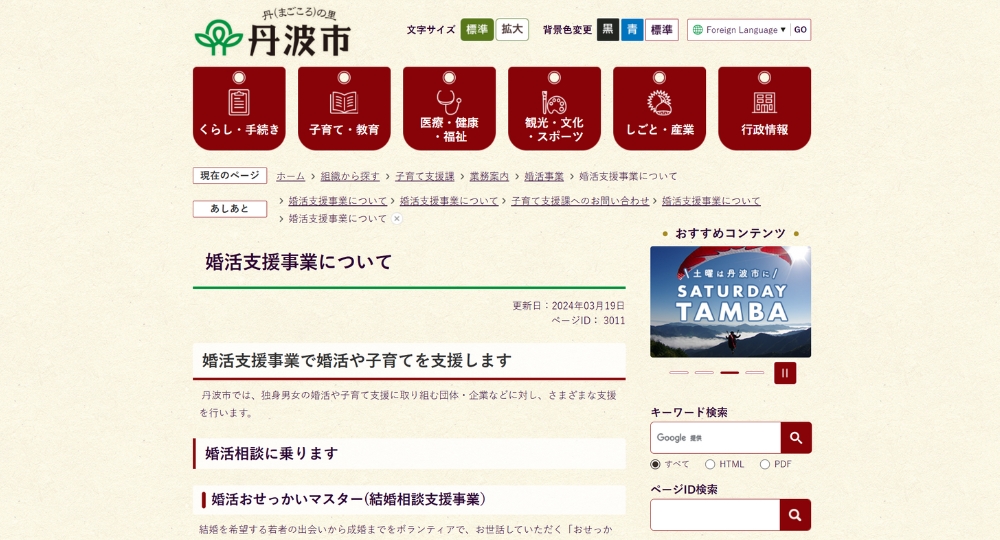Viewport: 1000px width, 540px height.
Task: Open 婚活事業 breadcrumb link
Action: (x=544, y=176)
